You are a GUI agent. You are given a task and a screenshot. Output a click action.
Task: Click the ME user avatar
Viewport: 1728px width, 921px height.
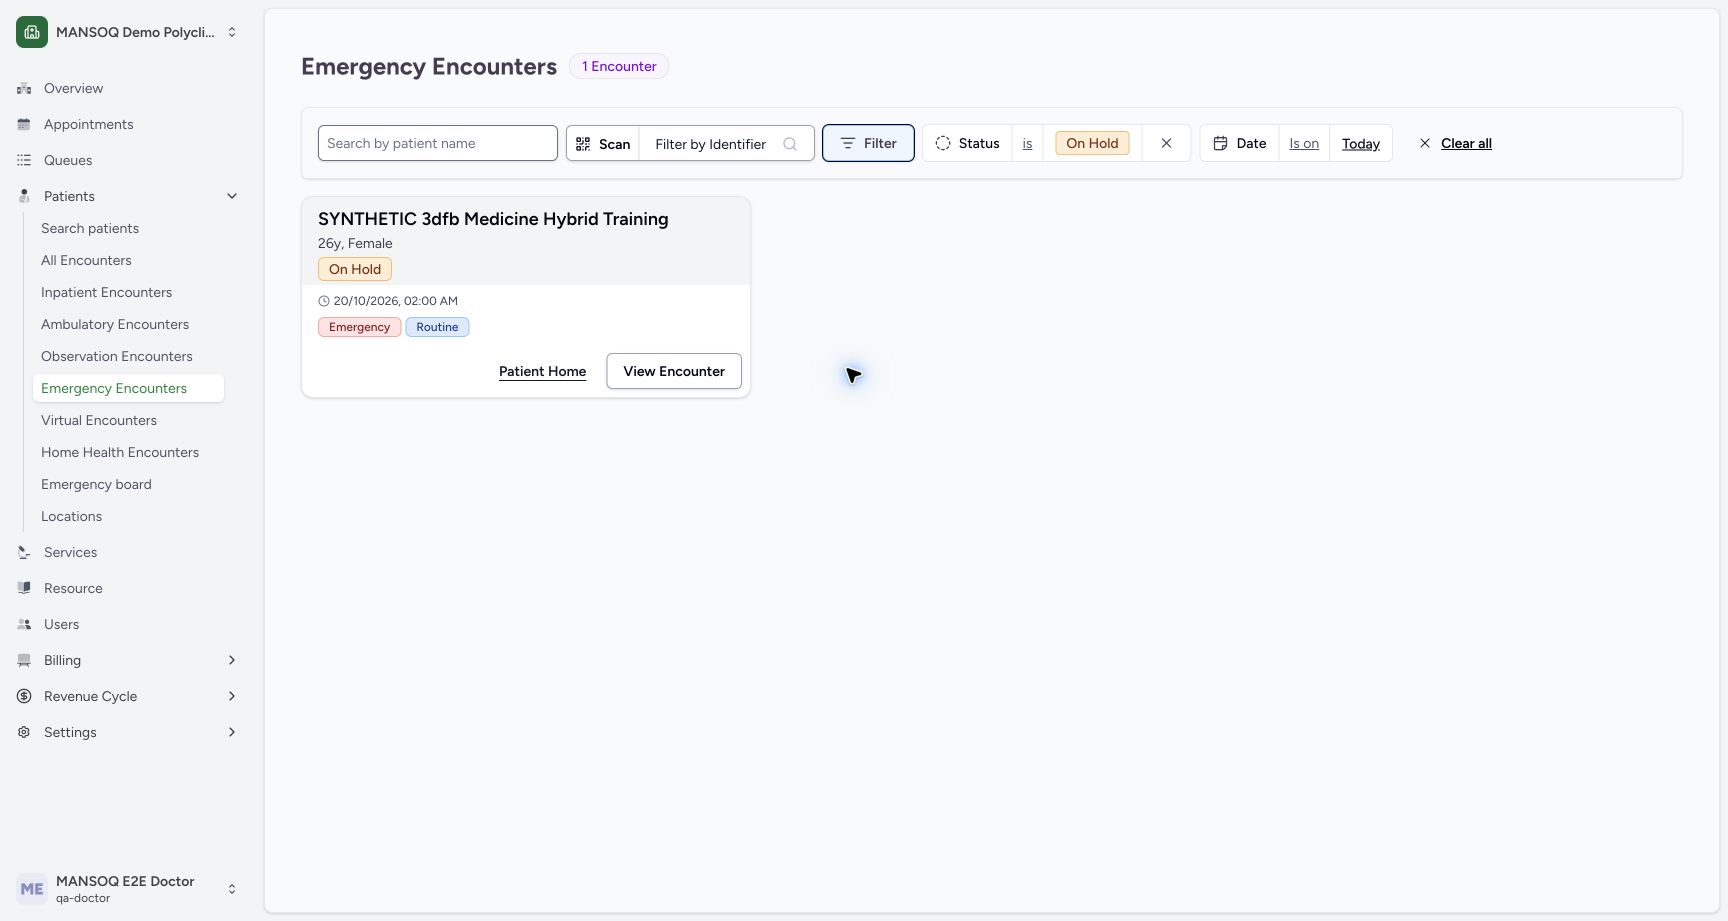pos(32,889)
